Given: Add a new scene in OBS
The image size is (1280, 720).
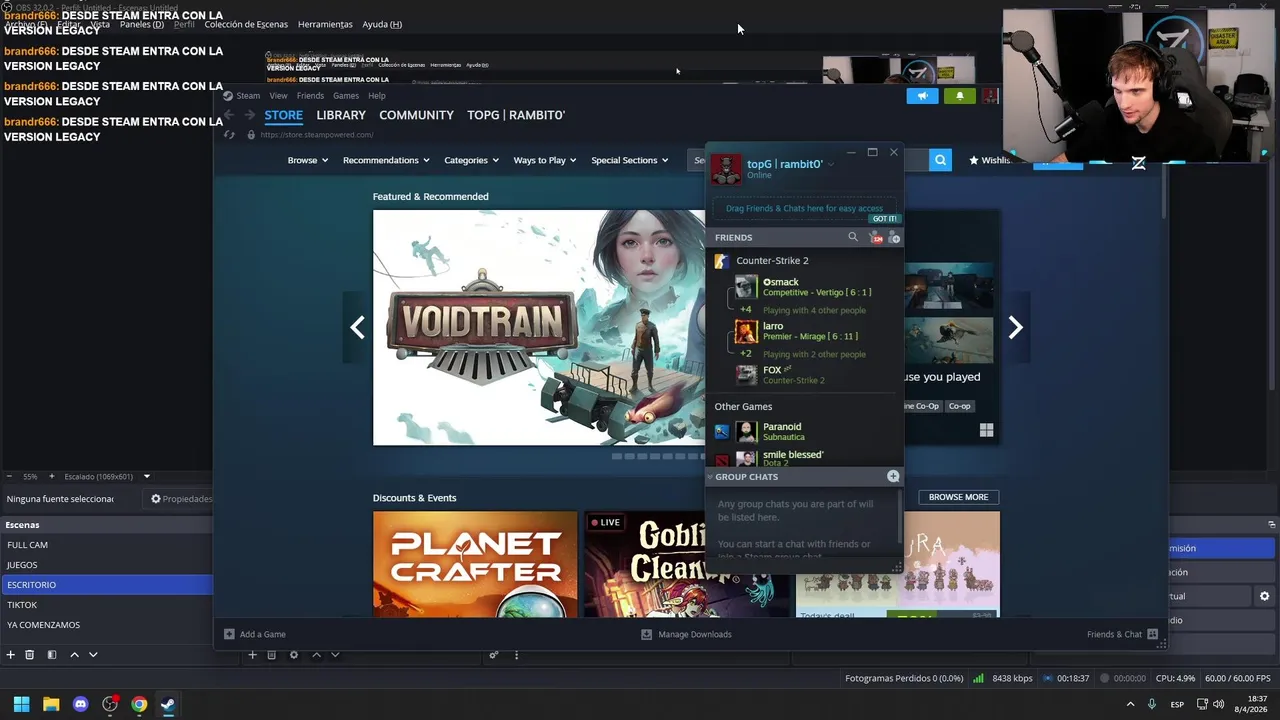Looking at the screenshot, I should point(11,655).
